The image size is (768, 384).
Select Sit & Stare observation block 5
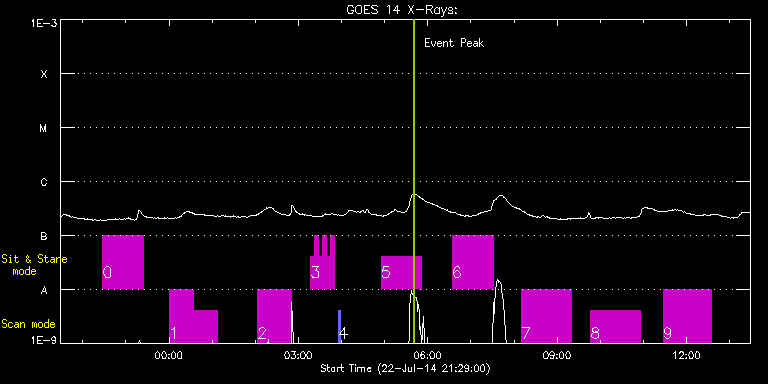pyautogui.click(x=401, y=272)
